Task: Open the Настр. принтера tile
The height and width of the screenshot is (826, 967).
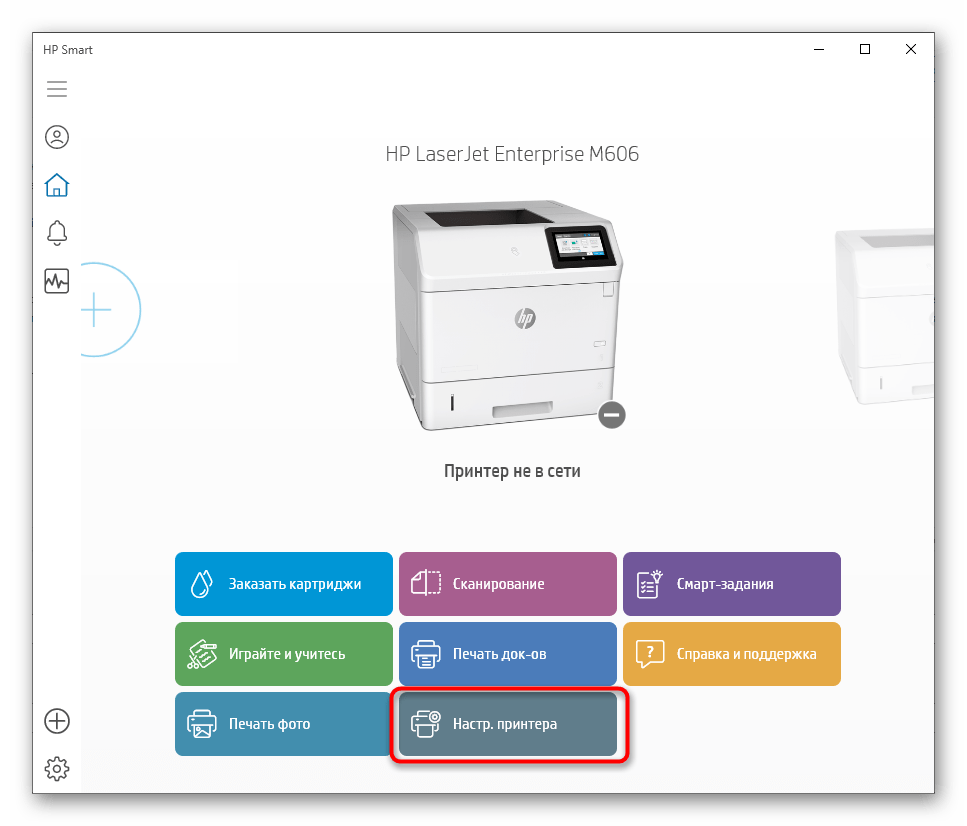Action: pos(507,724)
